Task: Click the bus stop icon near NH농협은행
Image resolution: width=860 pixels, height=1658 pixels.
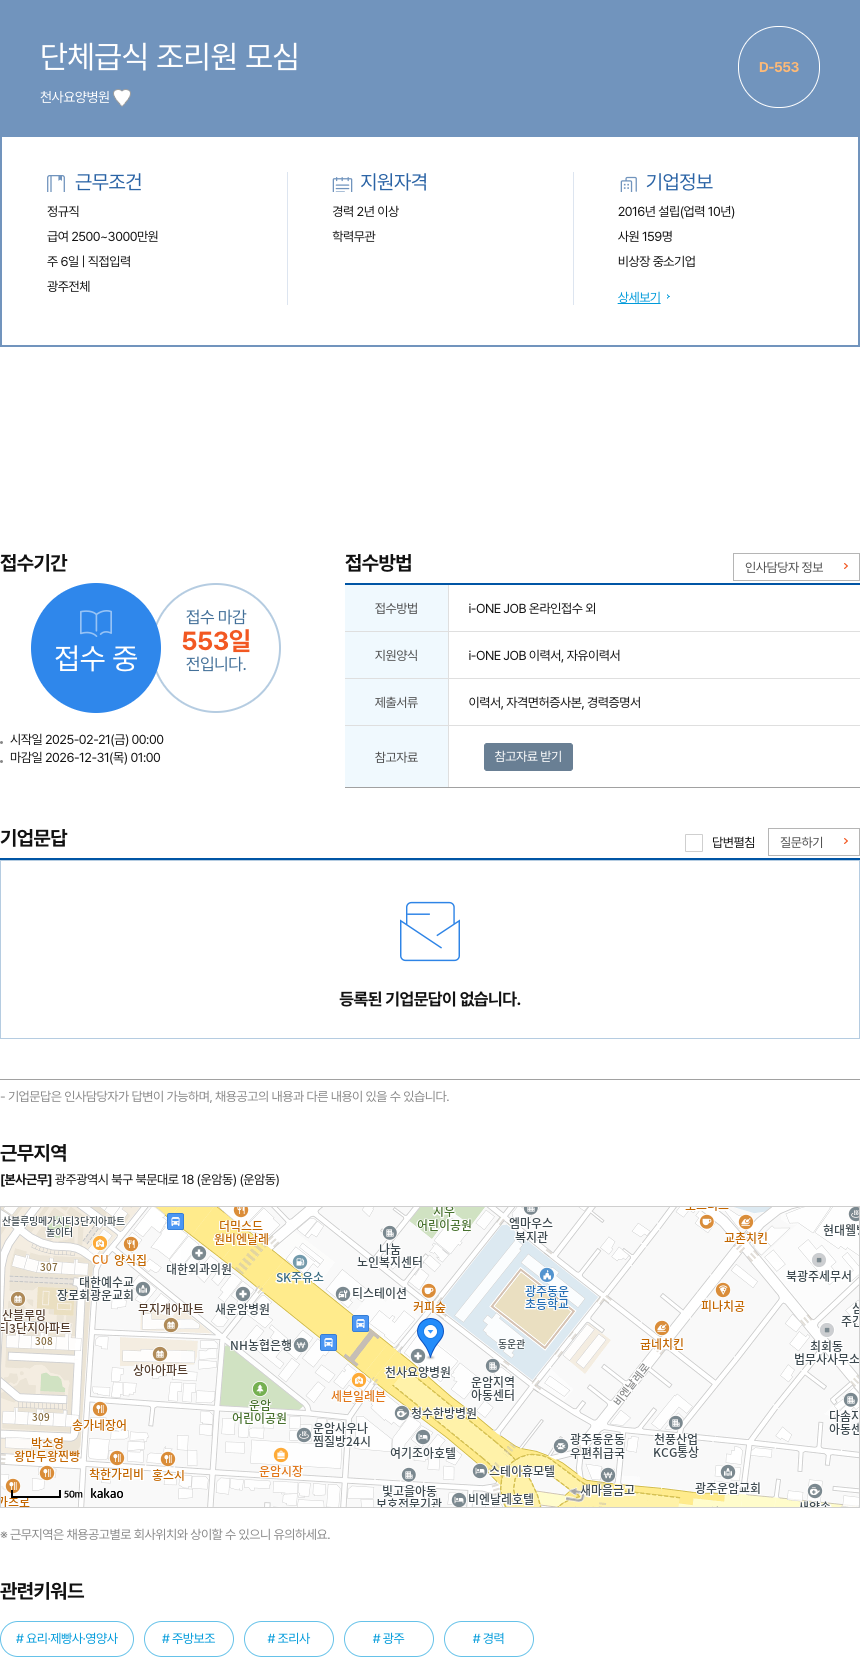Action: 328,1342
